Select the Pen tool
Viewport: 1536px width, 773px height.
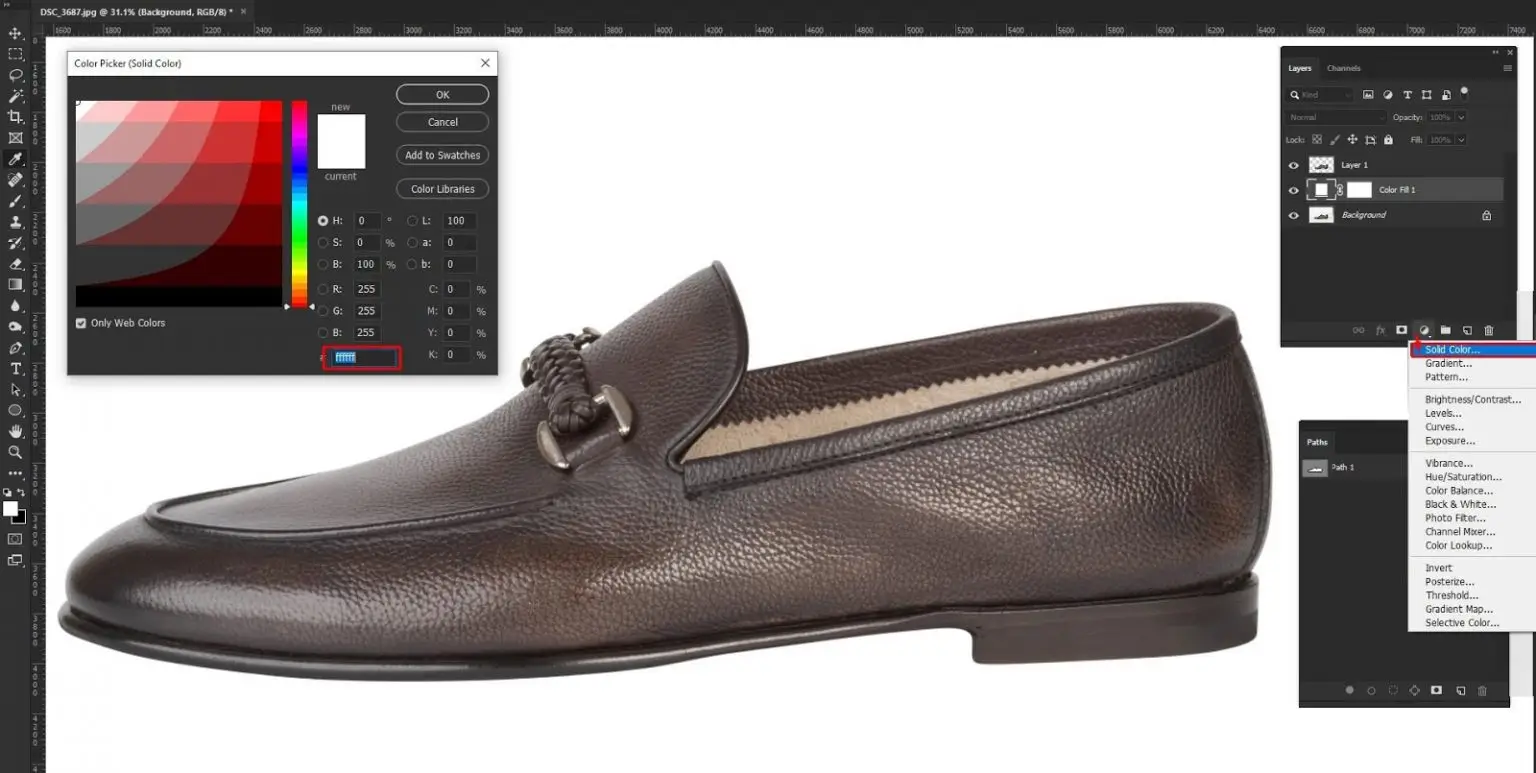pyautogui.click(x=15, y=348)
